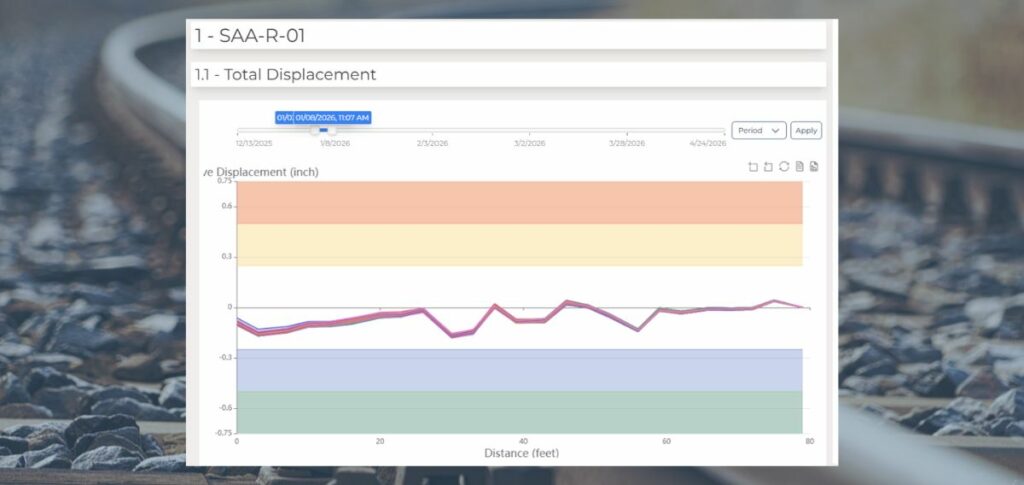Click the -0.3 y-axis tick label
This screenshot has width=1024, height=485.
coord(225,358)
